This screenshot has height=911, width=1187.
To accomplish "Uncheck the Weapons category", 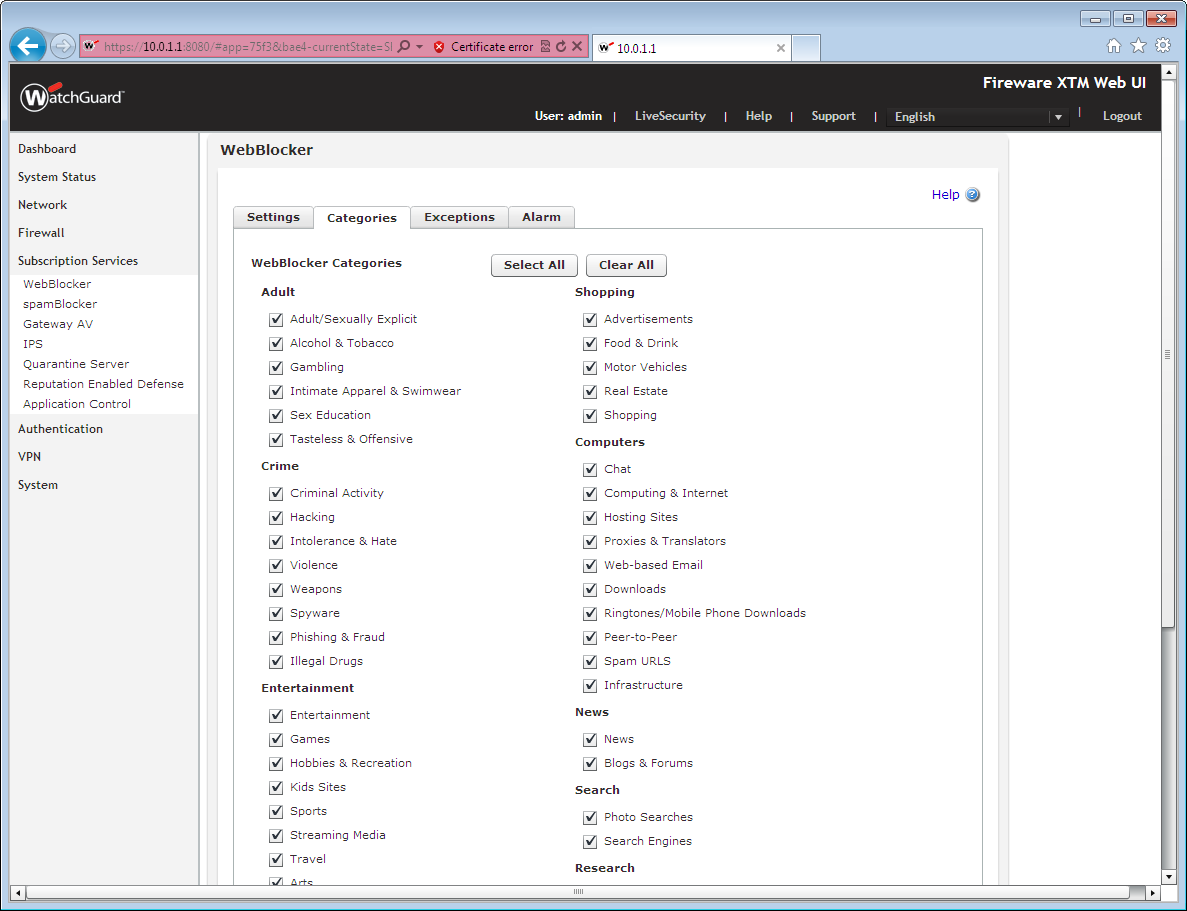I will tap(276, 589).
